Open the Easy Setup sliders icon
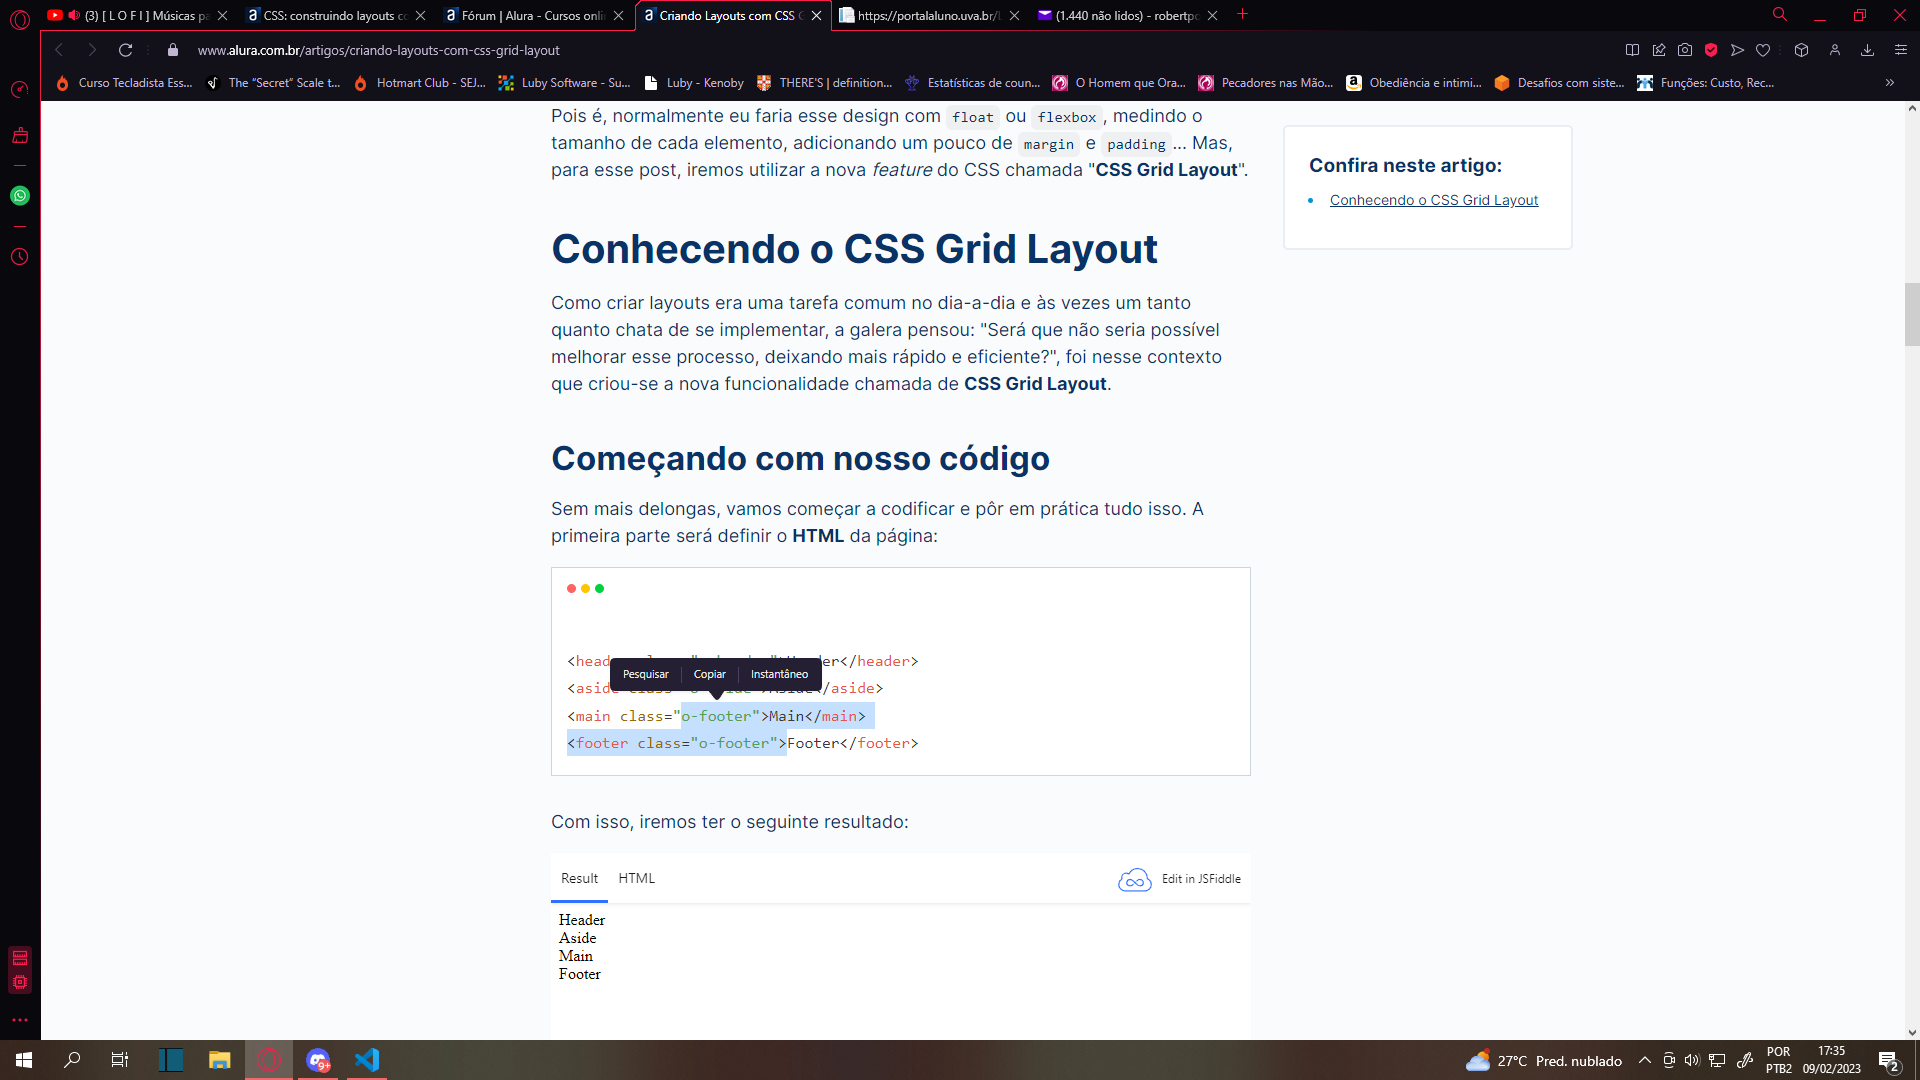Image resolution: width=1920 pixels, height=1080 pixels. [1901, 50]
